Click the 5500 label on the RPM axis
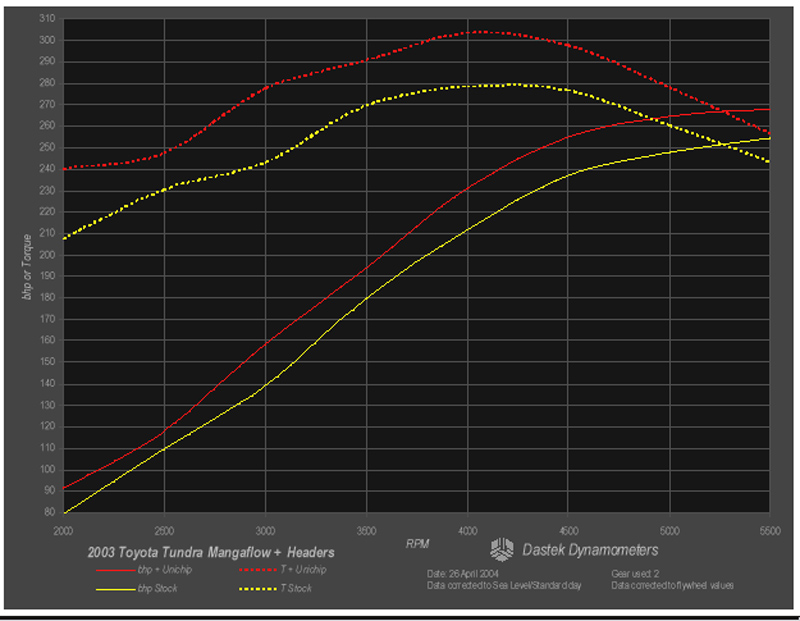Viewport: 800px width, 621px height. tap(770, 531)
